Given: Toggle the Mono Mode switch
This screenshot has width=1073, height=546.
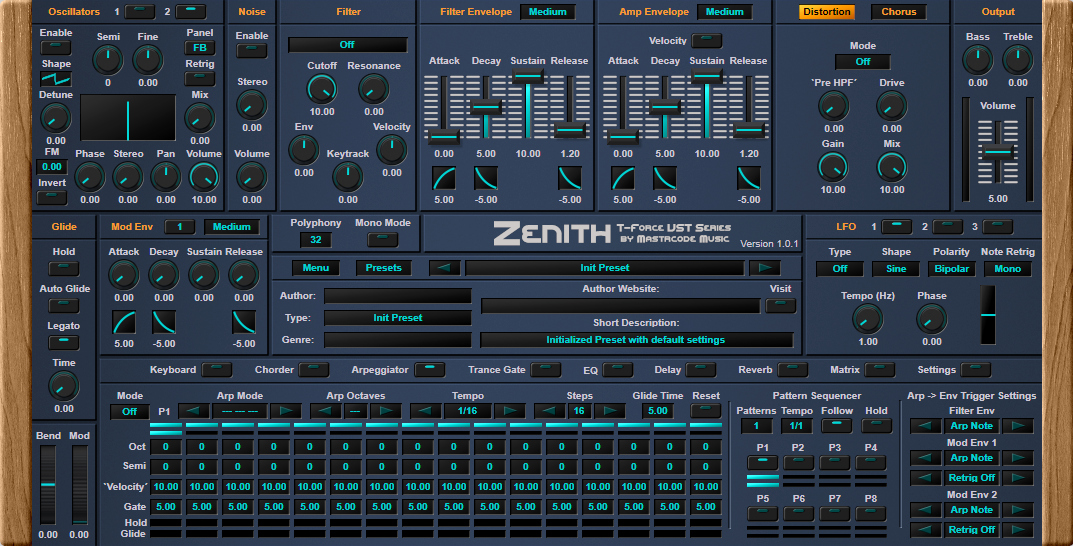Looking at the screenshot, I should click(383, 239).
